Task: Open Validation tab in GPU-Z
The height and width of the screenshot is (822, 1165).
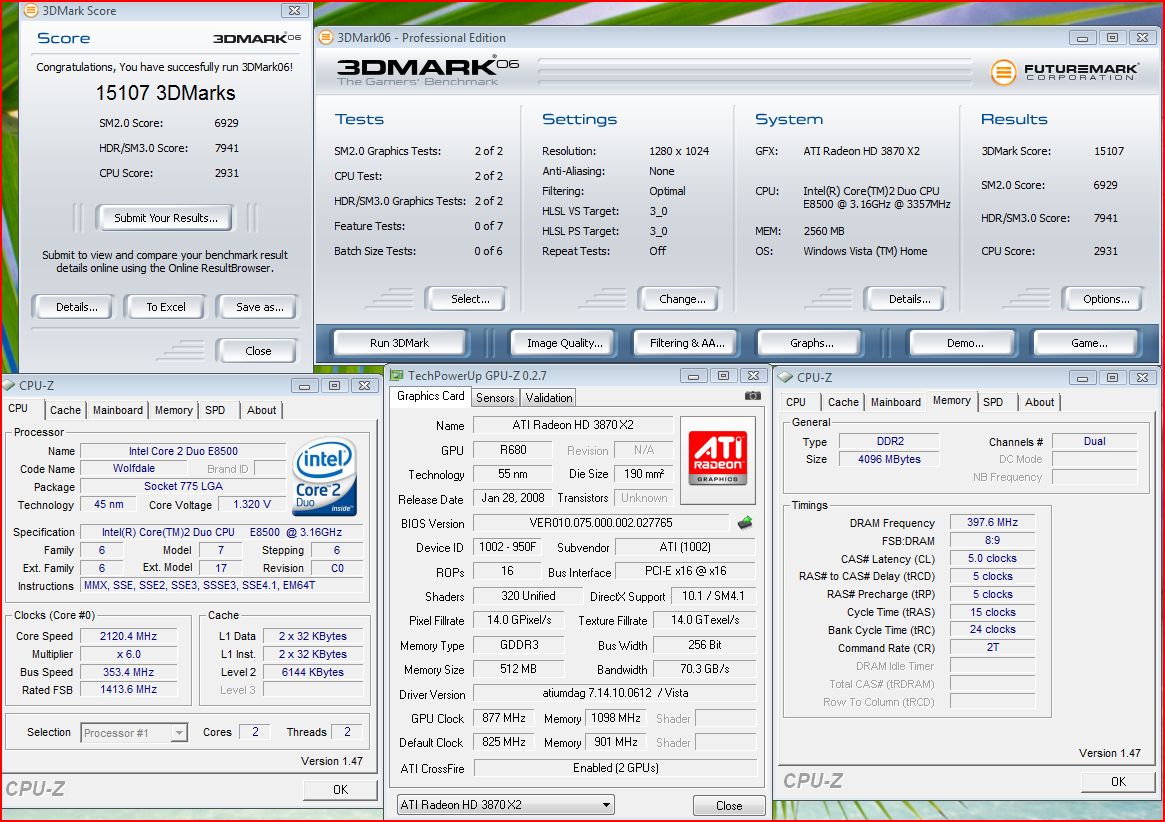Action: (549, 398)
